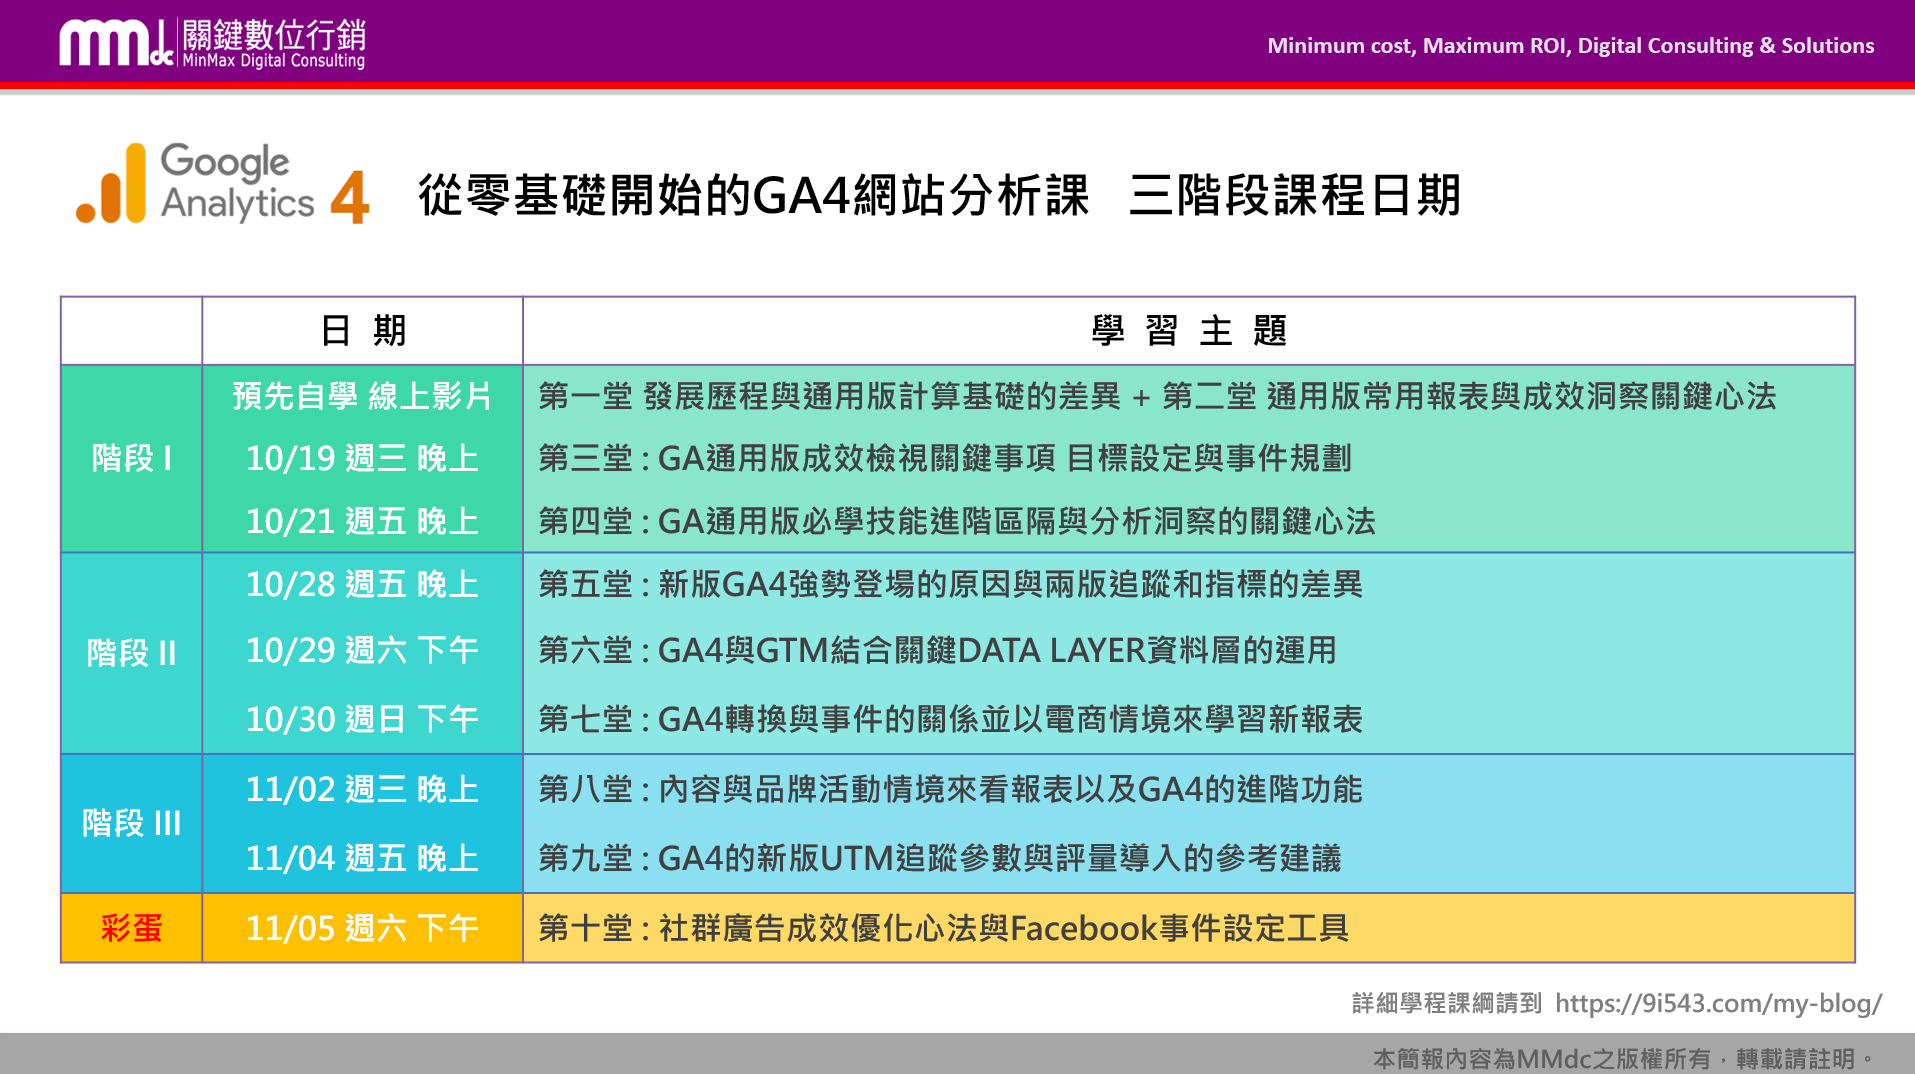Click the 10/19 週三 晚上 date

(362, 458)
